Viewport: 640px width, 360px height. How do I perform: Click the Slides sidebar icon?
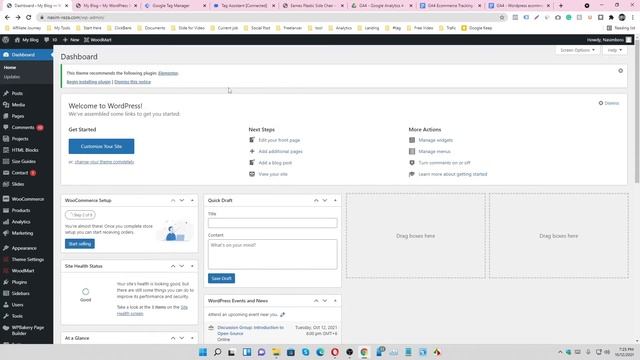pos(6,184)
